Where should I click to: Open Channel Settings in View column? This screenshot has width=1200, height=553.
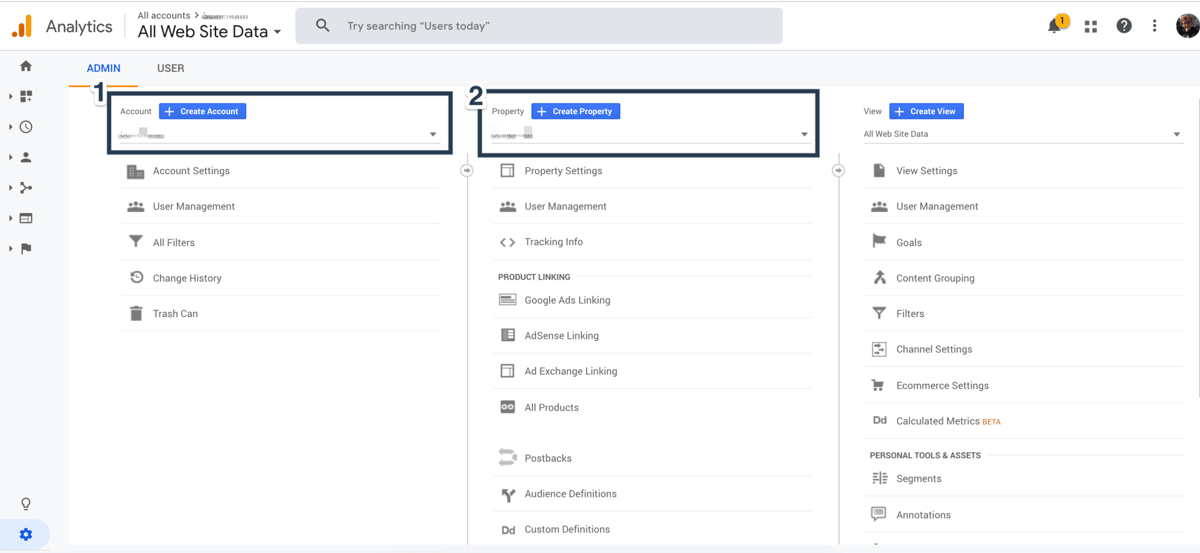[x=934, y=349]
